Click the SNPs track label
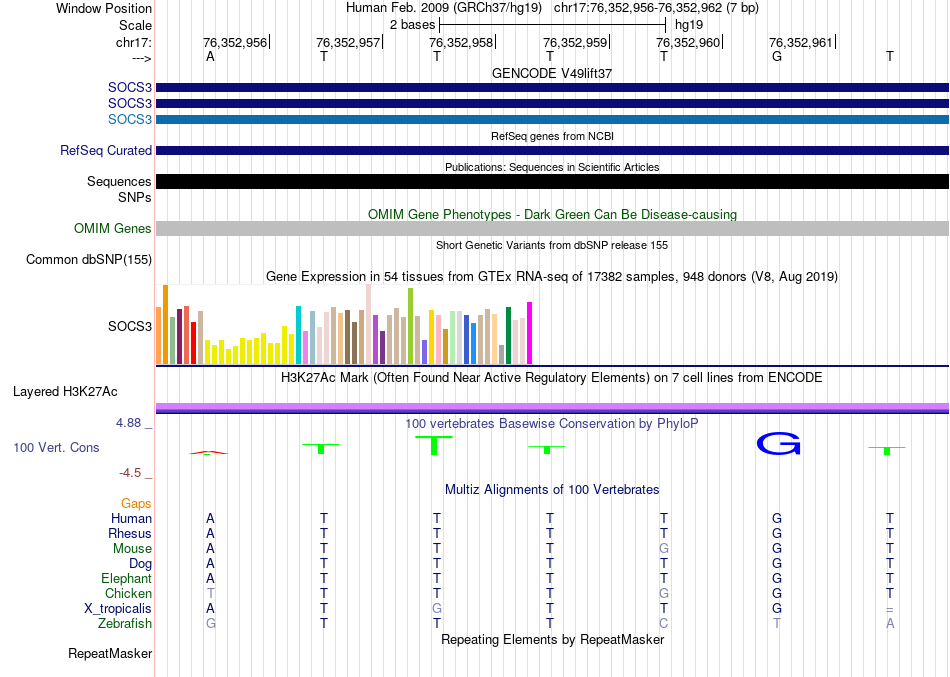The image size is (950, 677). (x=135, y=198)
